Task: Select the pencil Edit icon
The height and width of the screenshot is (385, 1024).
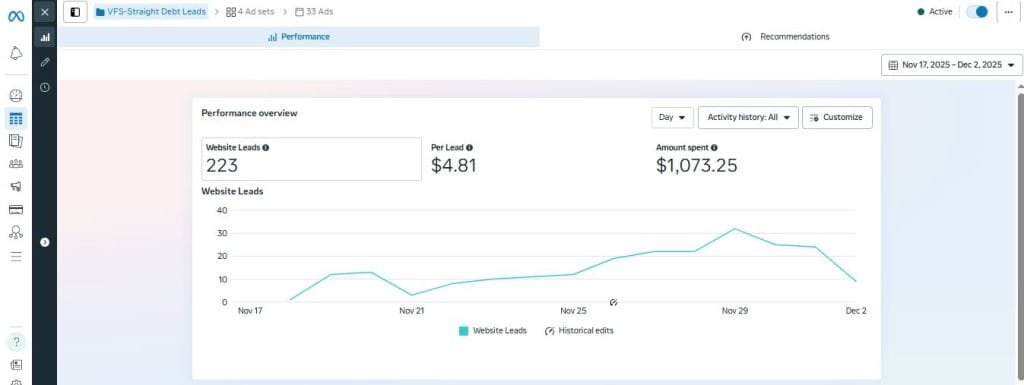Action: pos(44,62)
